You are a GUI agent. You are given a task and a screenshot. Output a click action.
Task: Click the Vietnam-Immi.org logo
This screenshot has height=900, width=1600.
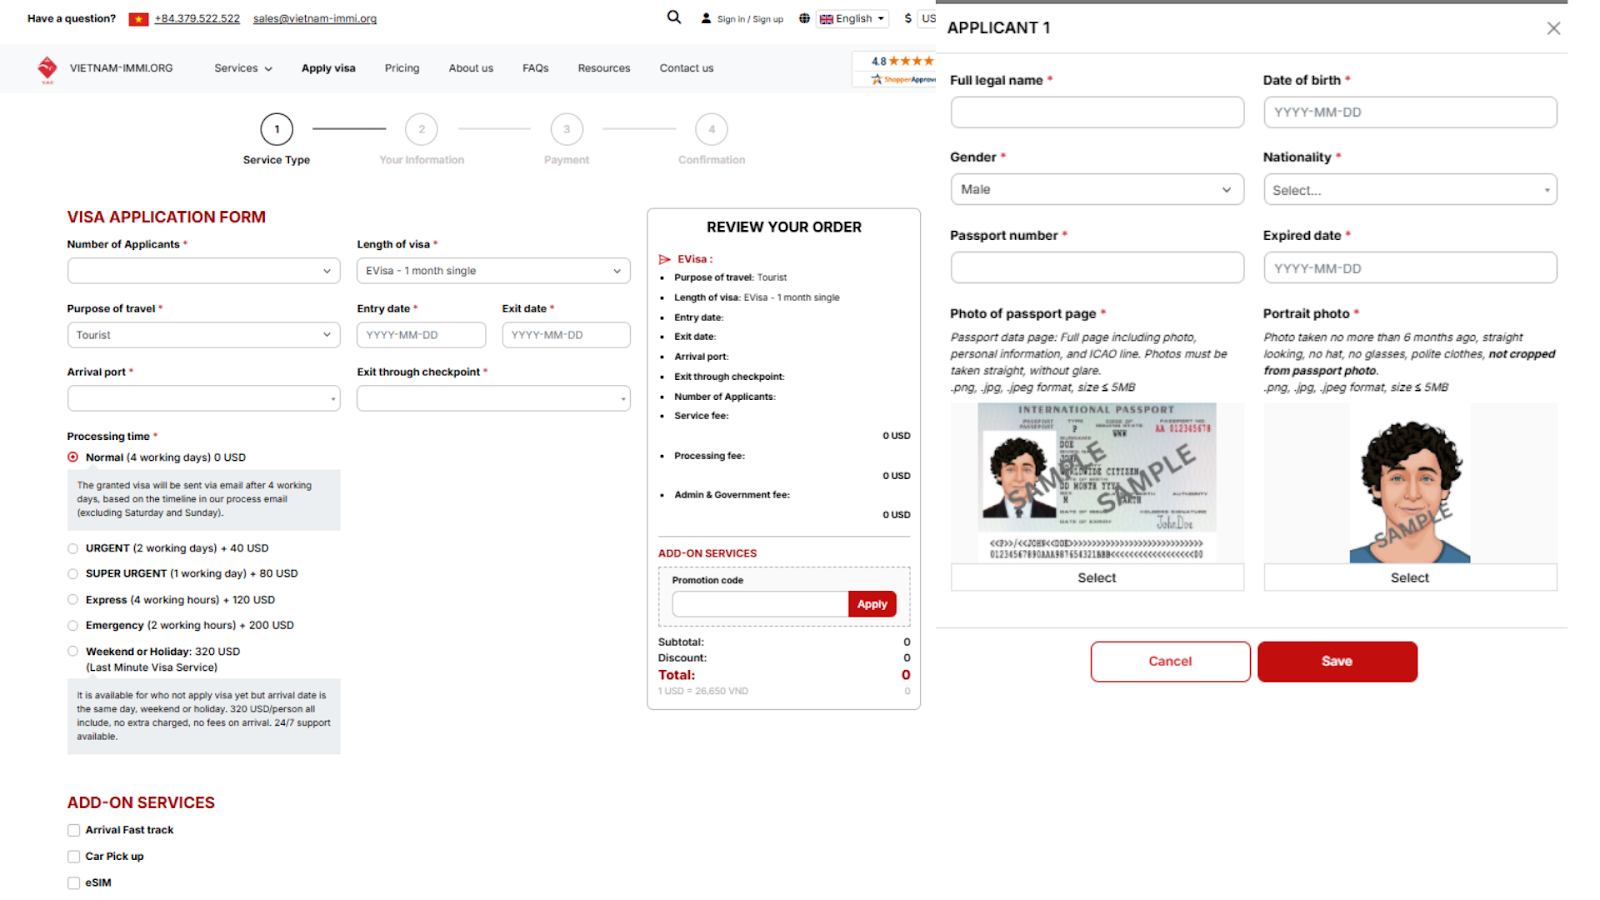tap(47, 68)
